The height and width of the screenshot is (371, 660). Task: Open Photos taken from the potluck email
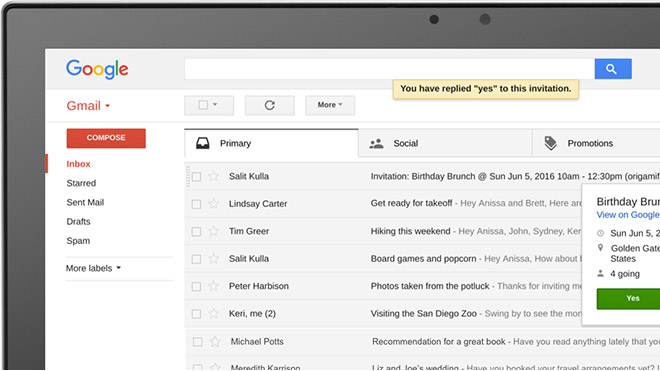click(383, 286)
